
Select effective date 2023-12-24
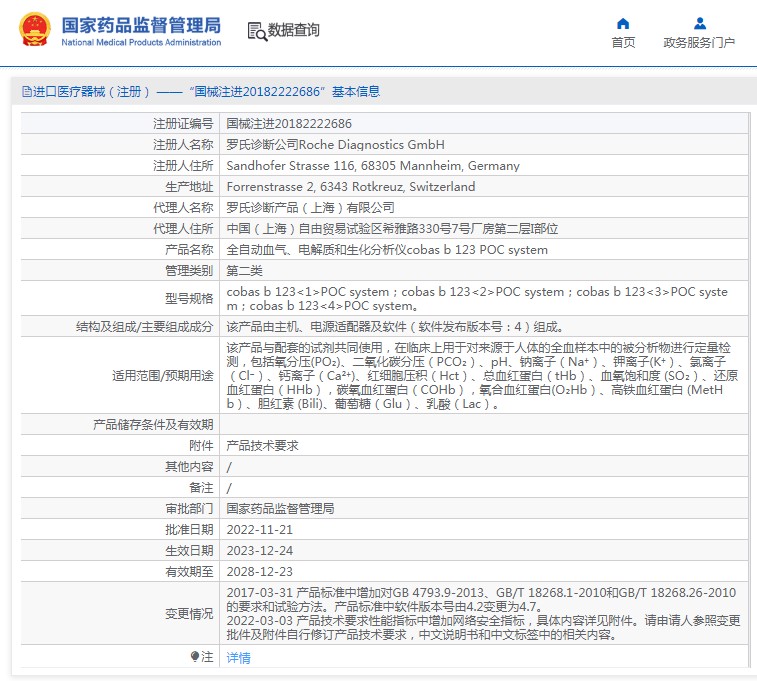coord(260,551)
